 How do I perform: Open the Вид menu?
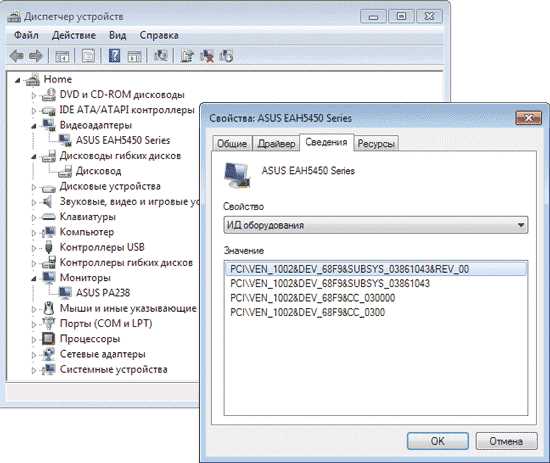click(117, 35)
